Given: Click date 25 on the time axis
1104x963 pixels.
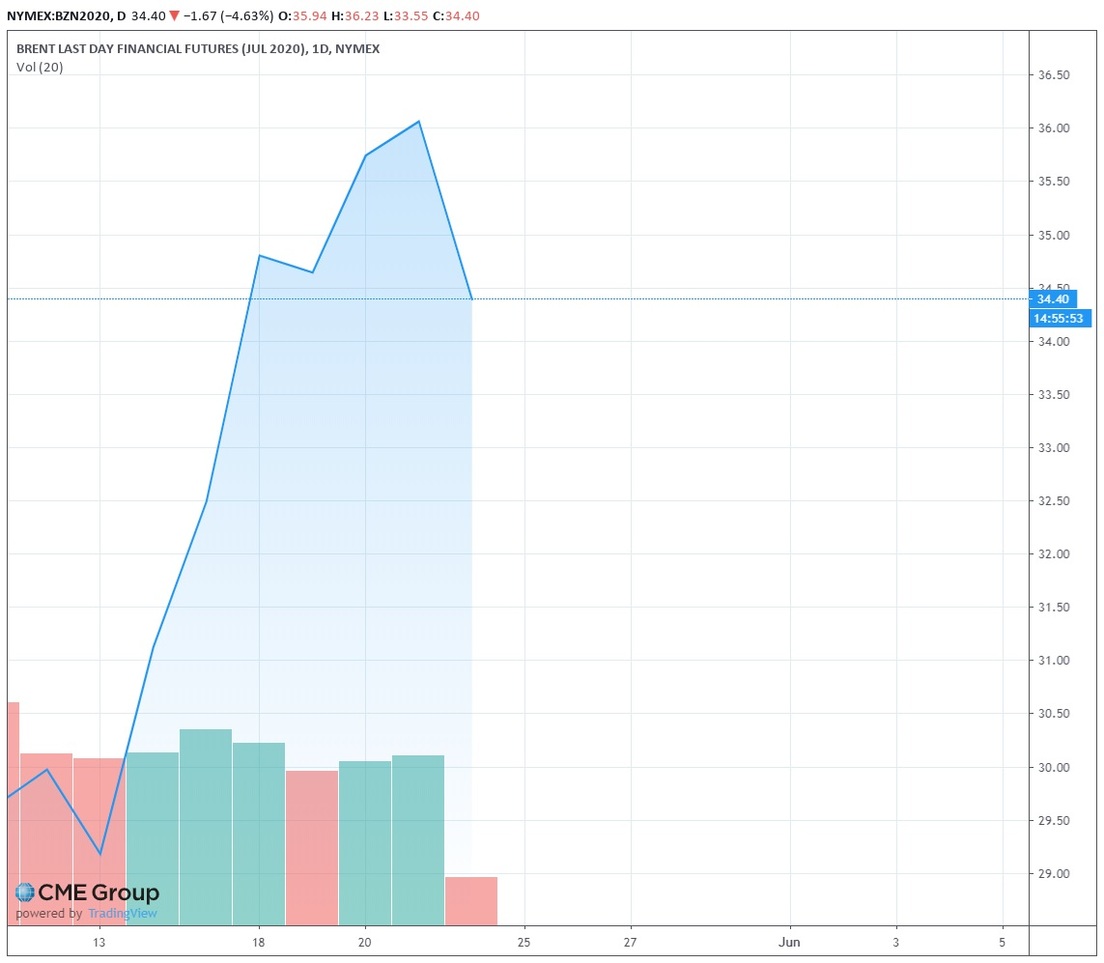Looking at the screenshot, I should pyautogui.click(x=524, y=942).
